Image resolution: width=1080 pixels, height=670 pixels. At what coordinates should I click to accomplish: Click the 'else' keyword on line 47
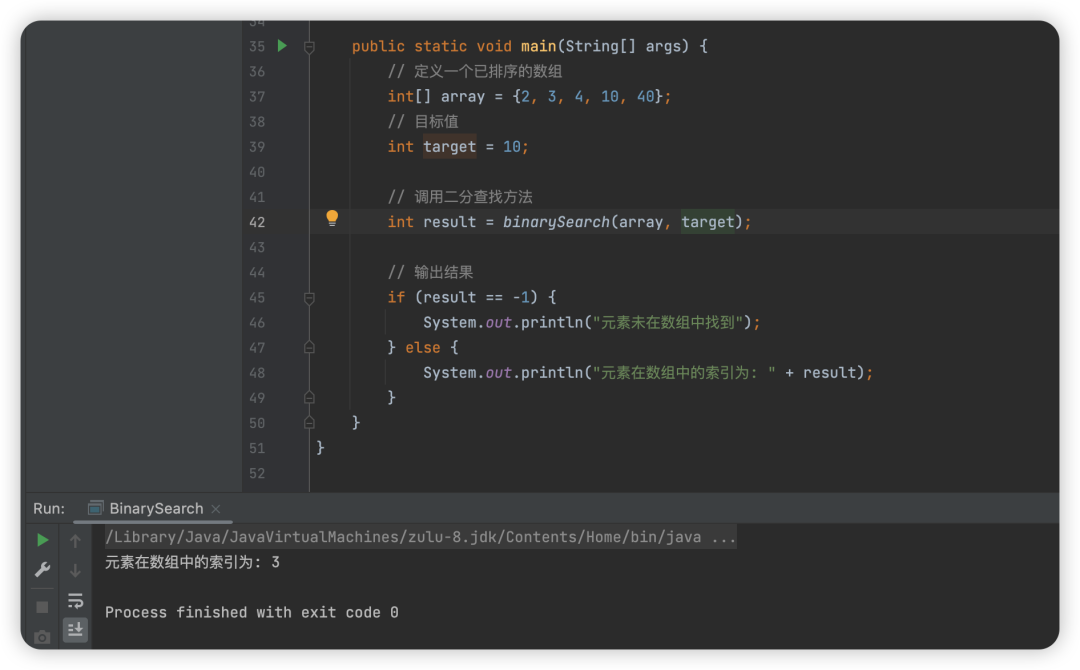pos(422,348)
